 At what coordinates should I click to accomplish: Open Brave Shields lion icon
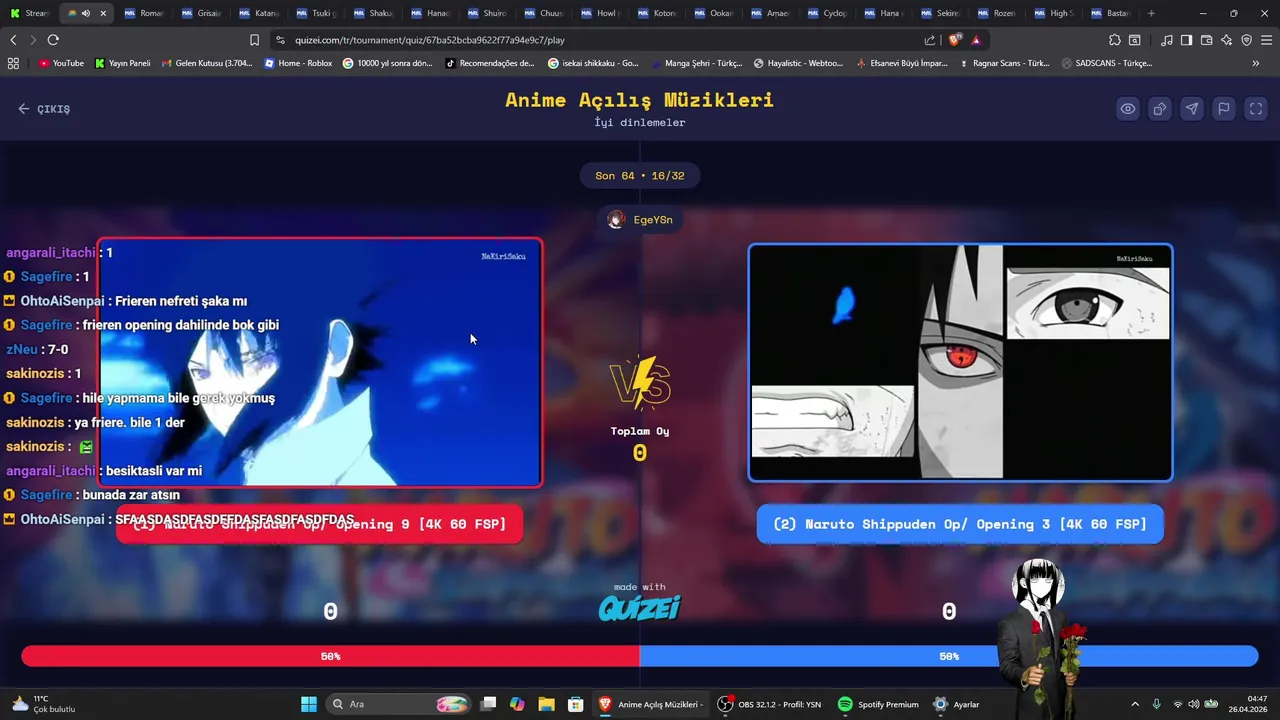click(955, 40)
